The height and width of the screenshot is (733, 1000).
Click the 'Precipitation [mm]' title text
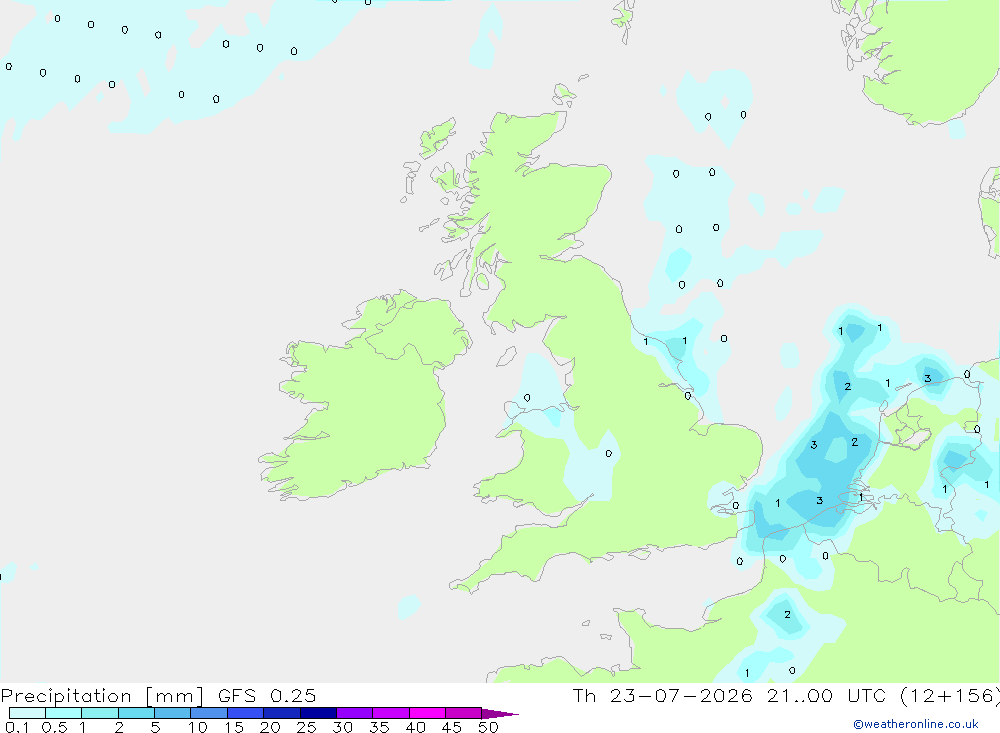tap(102, 696)
